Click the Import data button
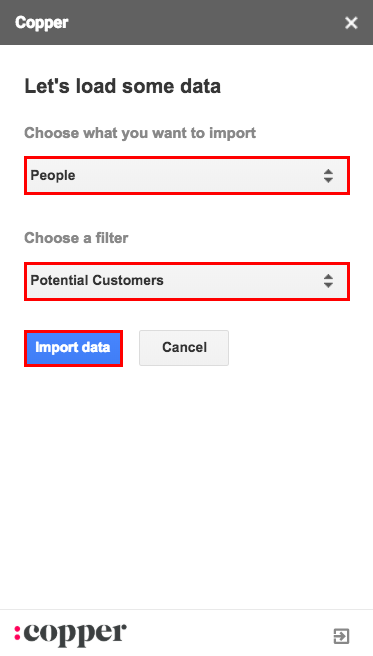 click(73, 348)
